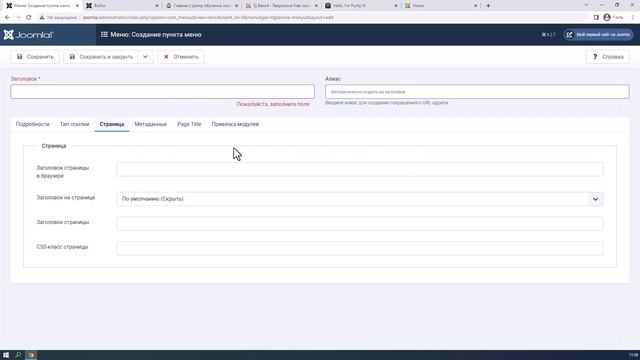Click browser forward arrow
Viewport: 640px width, 360px height.
(18, 18)
